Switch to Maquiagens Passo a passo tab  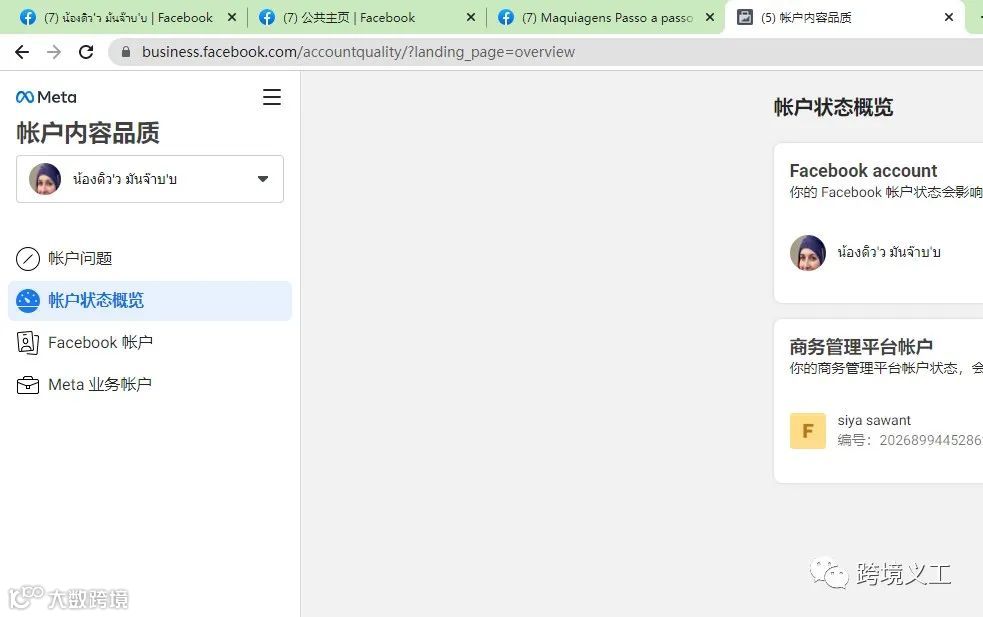(606, 18)
